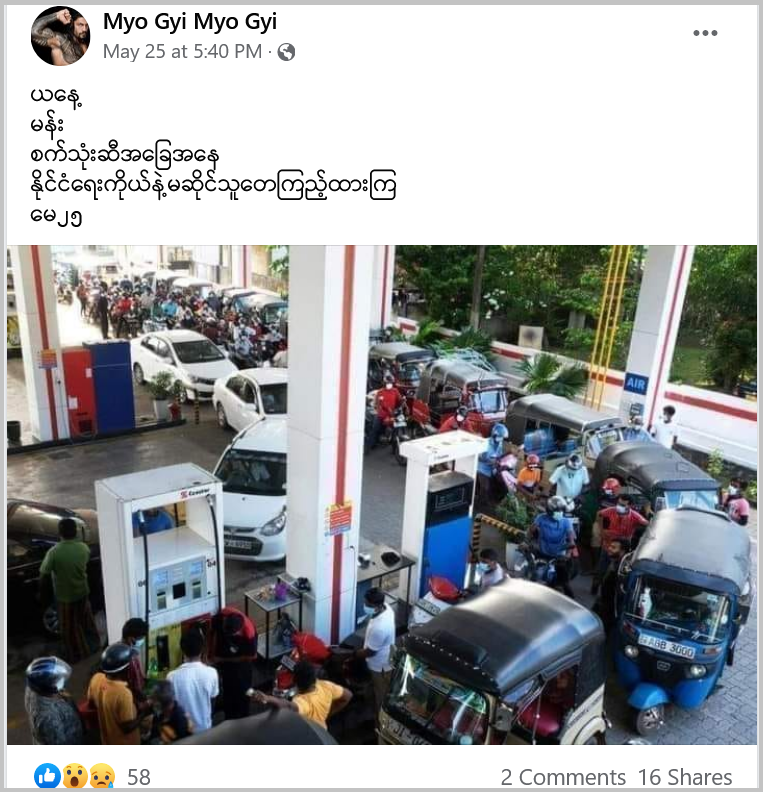The width and height of the screenshot is (763, 792).
Task: Click the globe public privacy icon
Action: coord(286,52)
